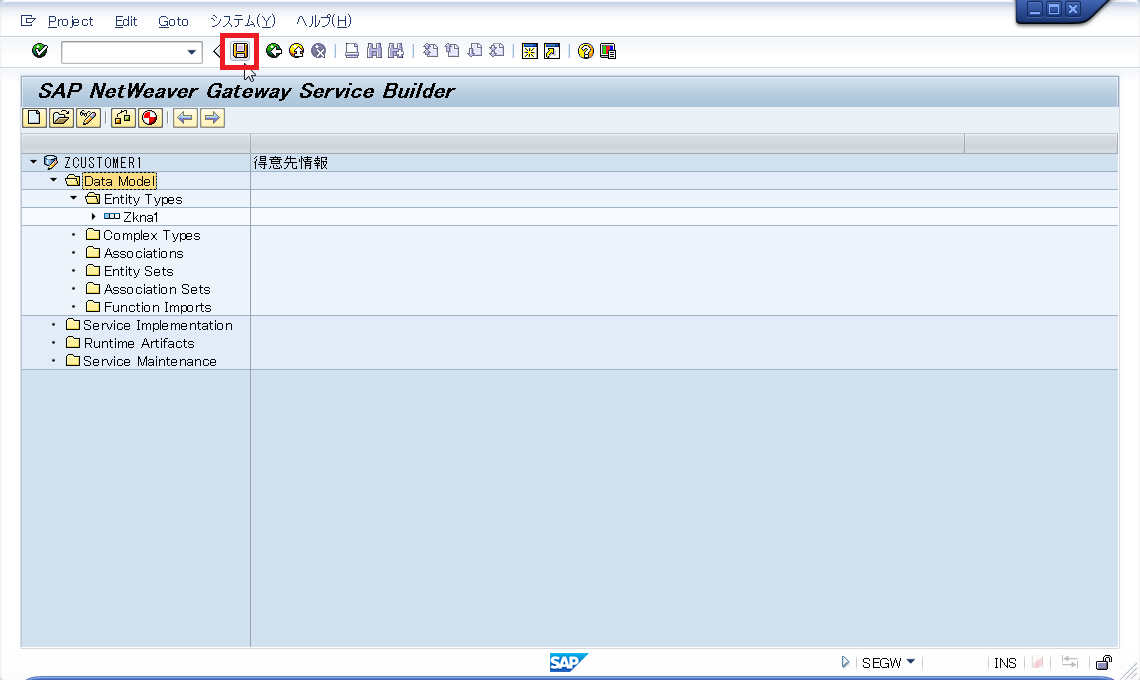Go to First Page icon
The image size is (1140, 680).
pos(430,51)
